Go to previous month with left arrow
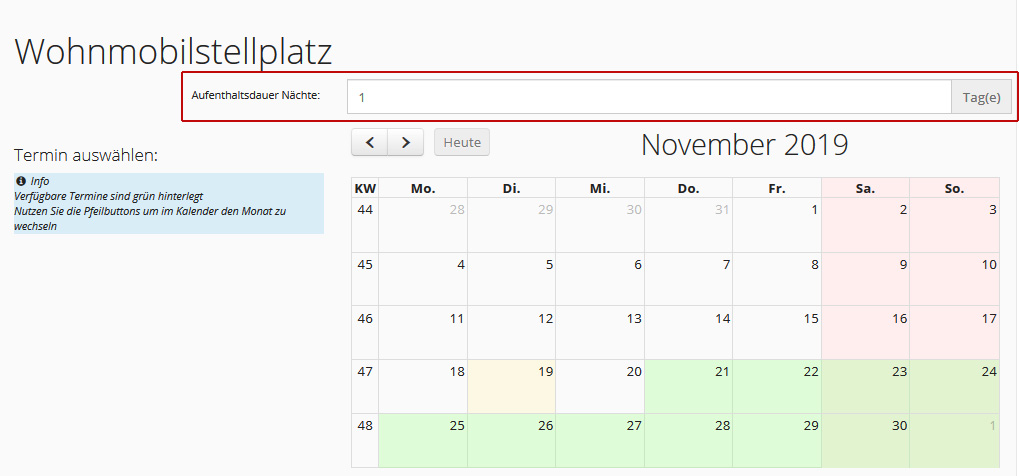Image resolution: width=1019 pixels, height=476 pixels. click(x=369, y=142)
